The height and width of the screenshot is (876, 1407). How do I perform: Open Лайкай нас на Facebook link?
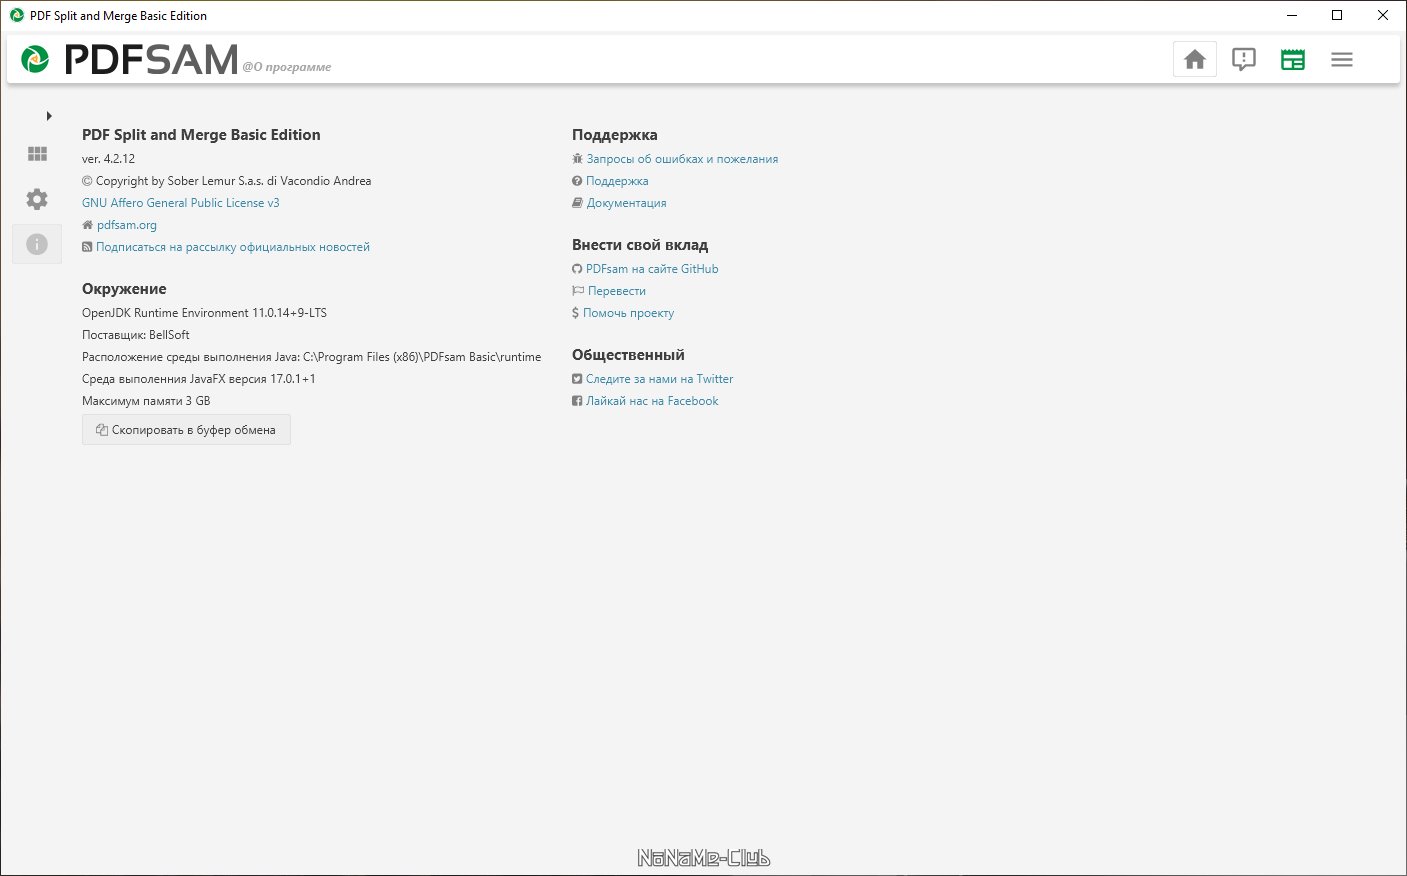[x=652, y=401]
